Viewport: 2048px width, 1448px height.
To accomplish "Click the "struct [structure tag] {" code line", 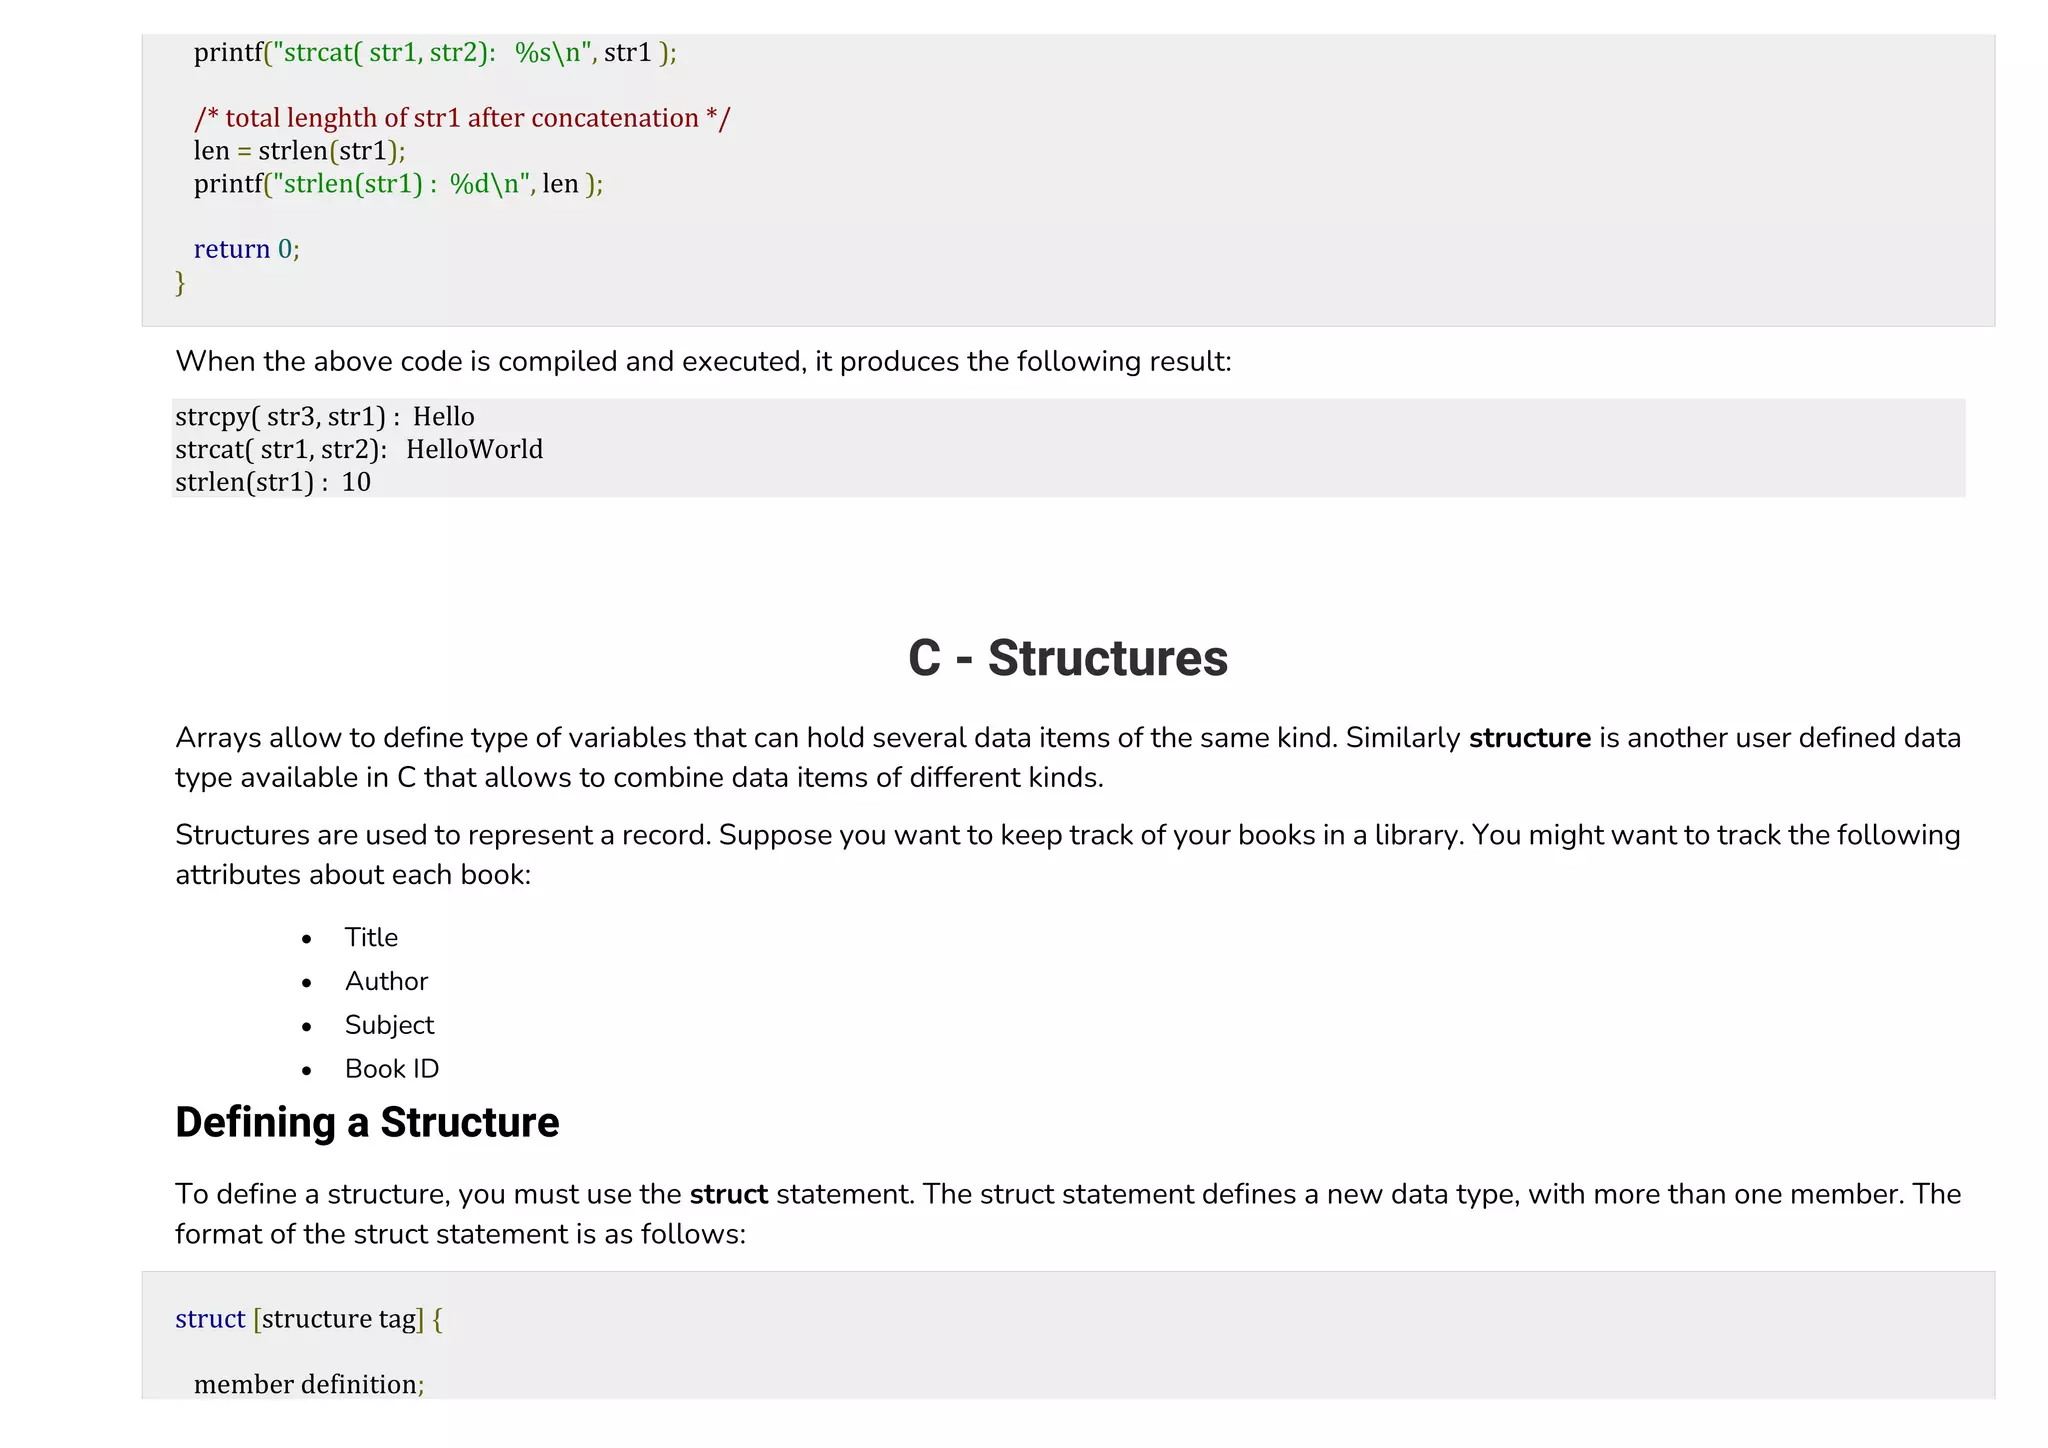I will point(309,1319).
